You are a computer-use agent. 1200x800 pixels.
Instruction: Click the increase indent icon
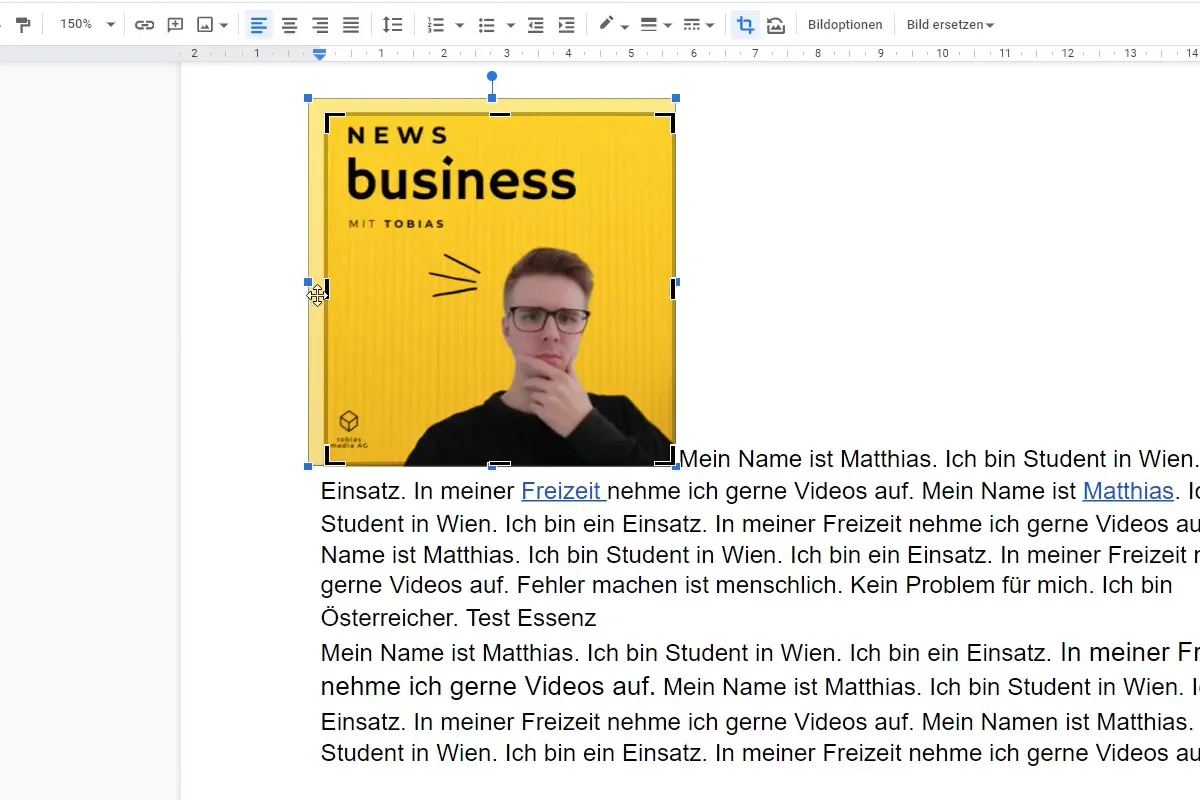coord(566,25)
